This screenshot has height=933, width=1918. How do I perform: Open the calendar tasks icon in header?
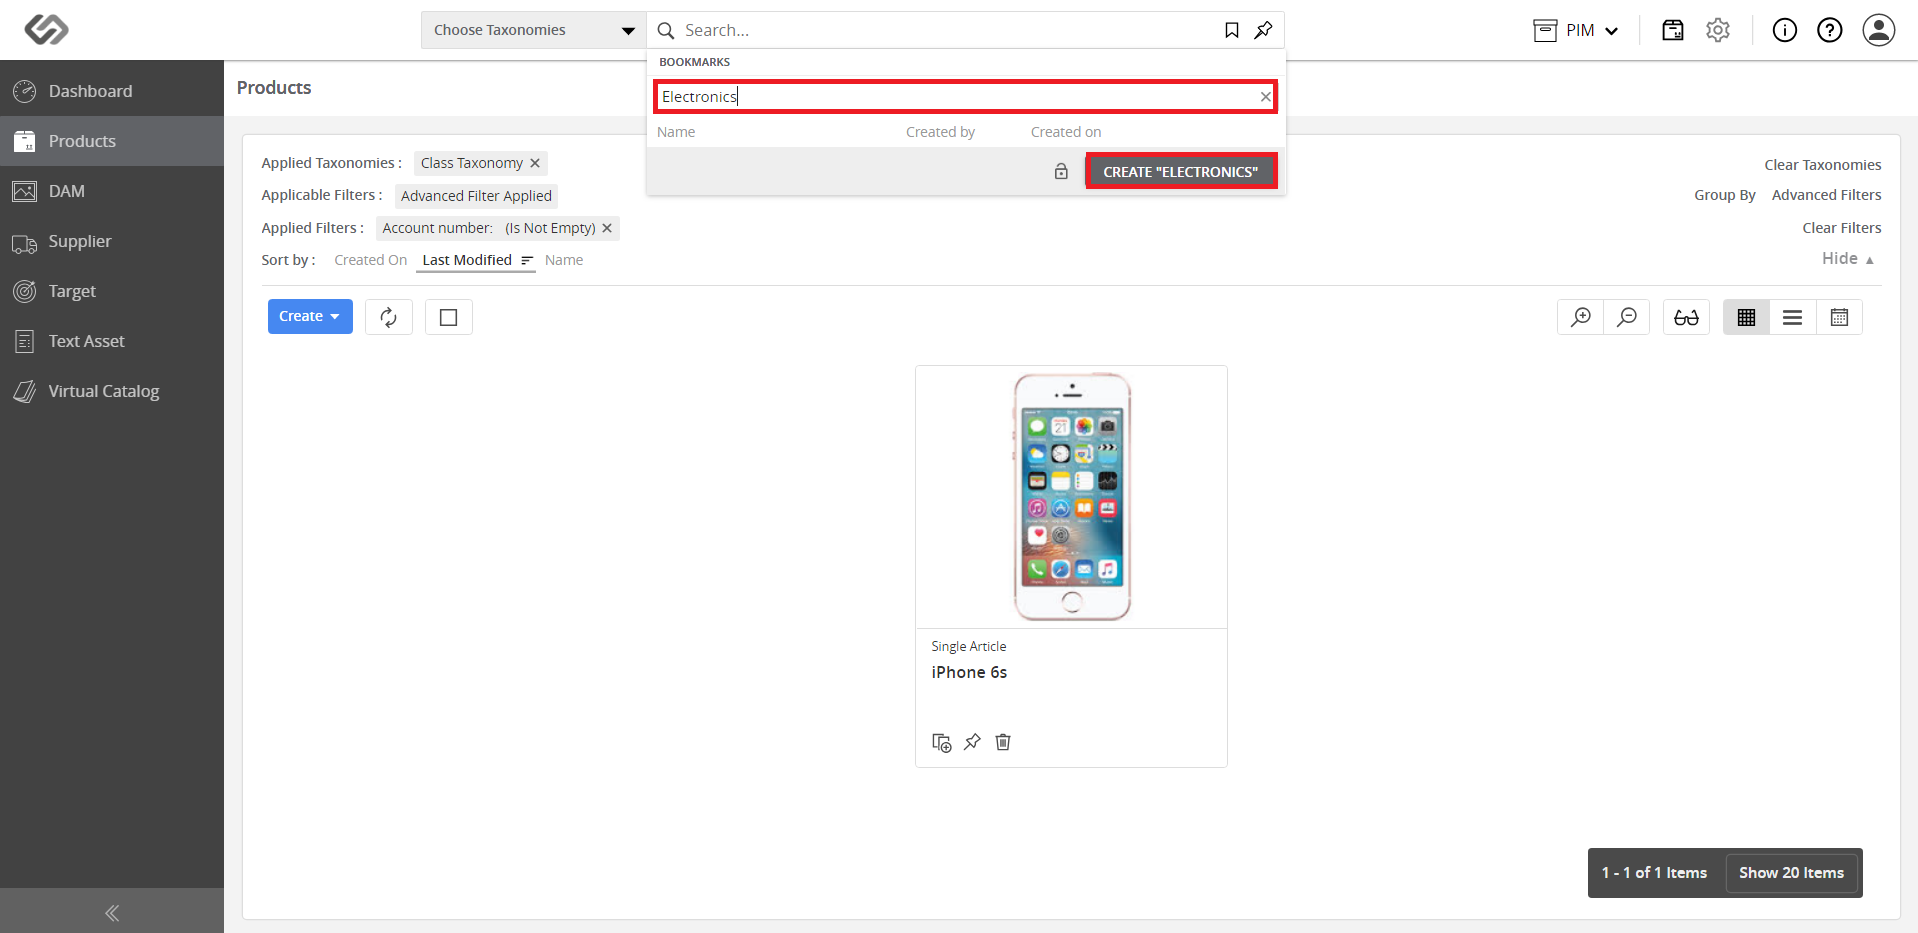1673,30
